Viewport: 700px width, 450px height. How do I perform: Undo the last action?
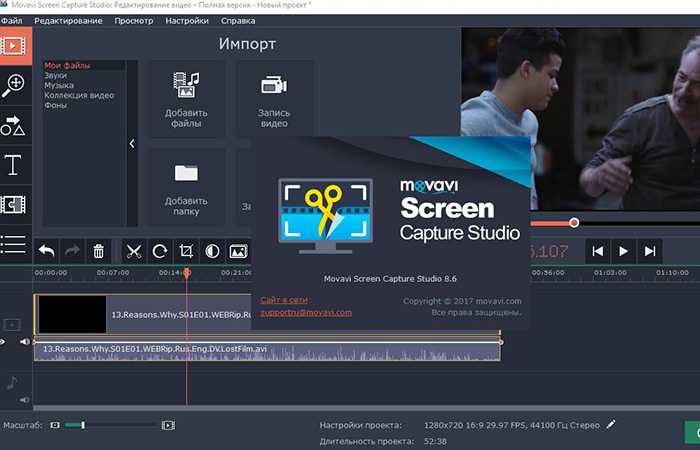click(46, 251)
